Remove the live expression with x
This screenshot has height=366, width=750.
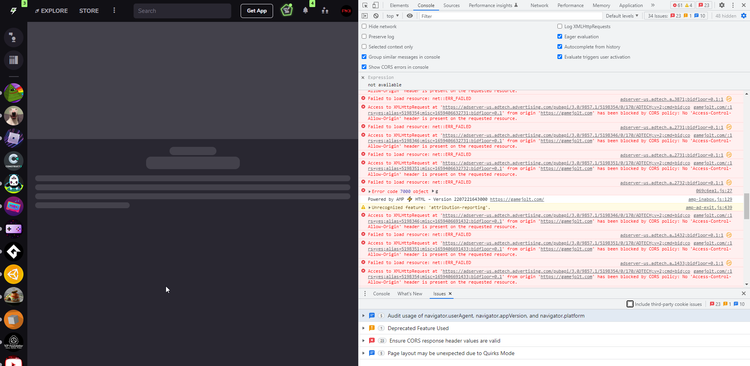coord(363,78)
